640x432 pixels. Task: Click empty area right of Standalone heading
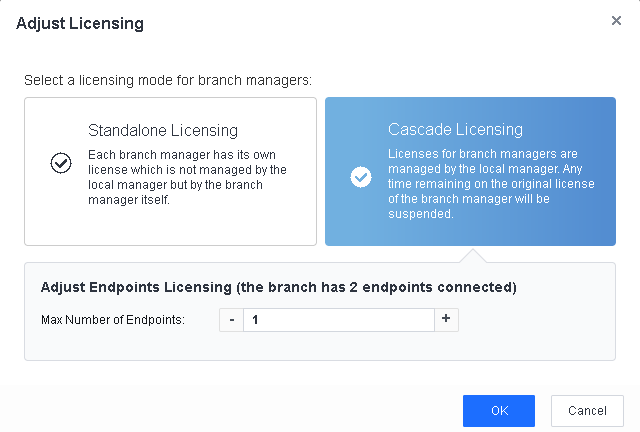pos(280,130)
